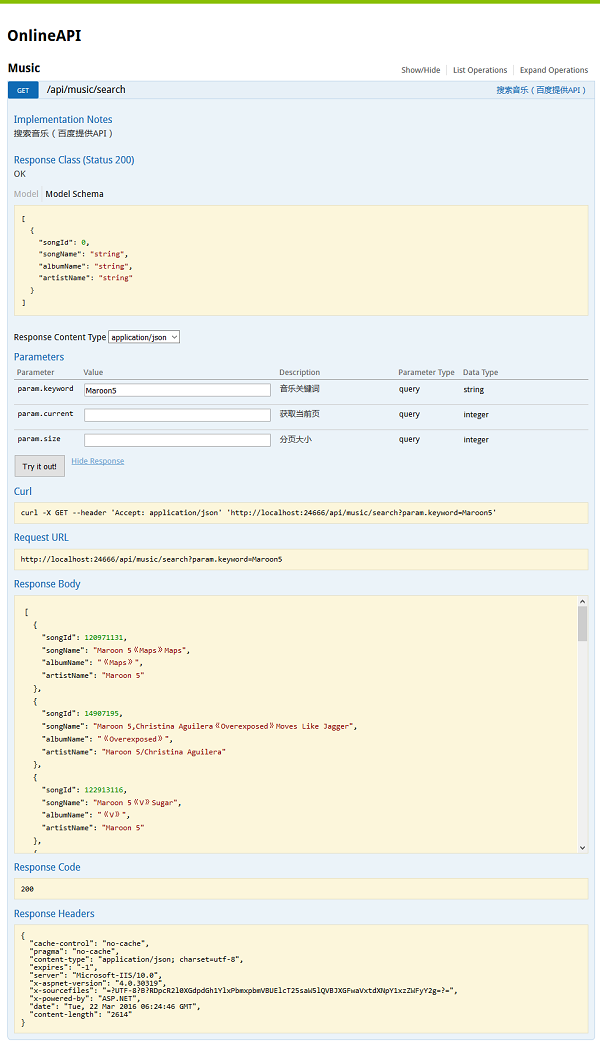Click Expand Operations link
600x1045 pixels.
(x=553, y=71)
